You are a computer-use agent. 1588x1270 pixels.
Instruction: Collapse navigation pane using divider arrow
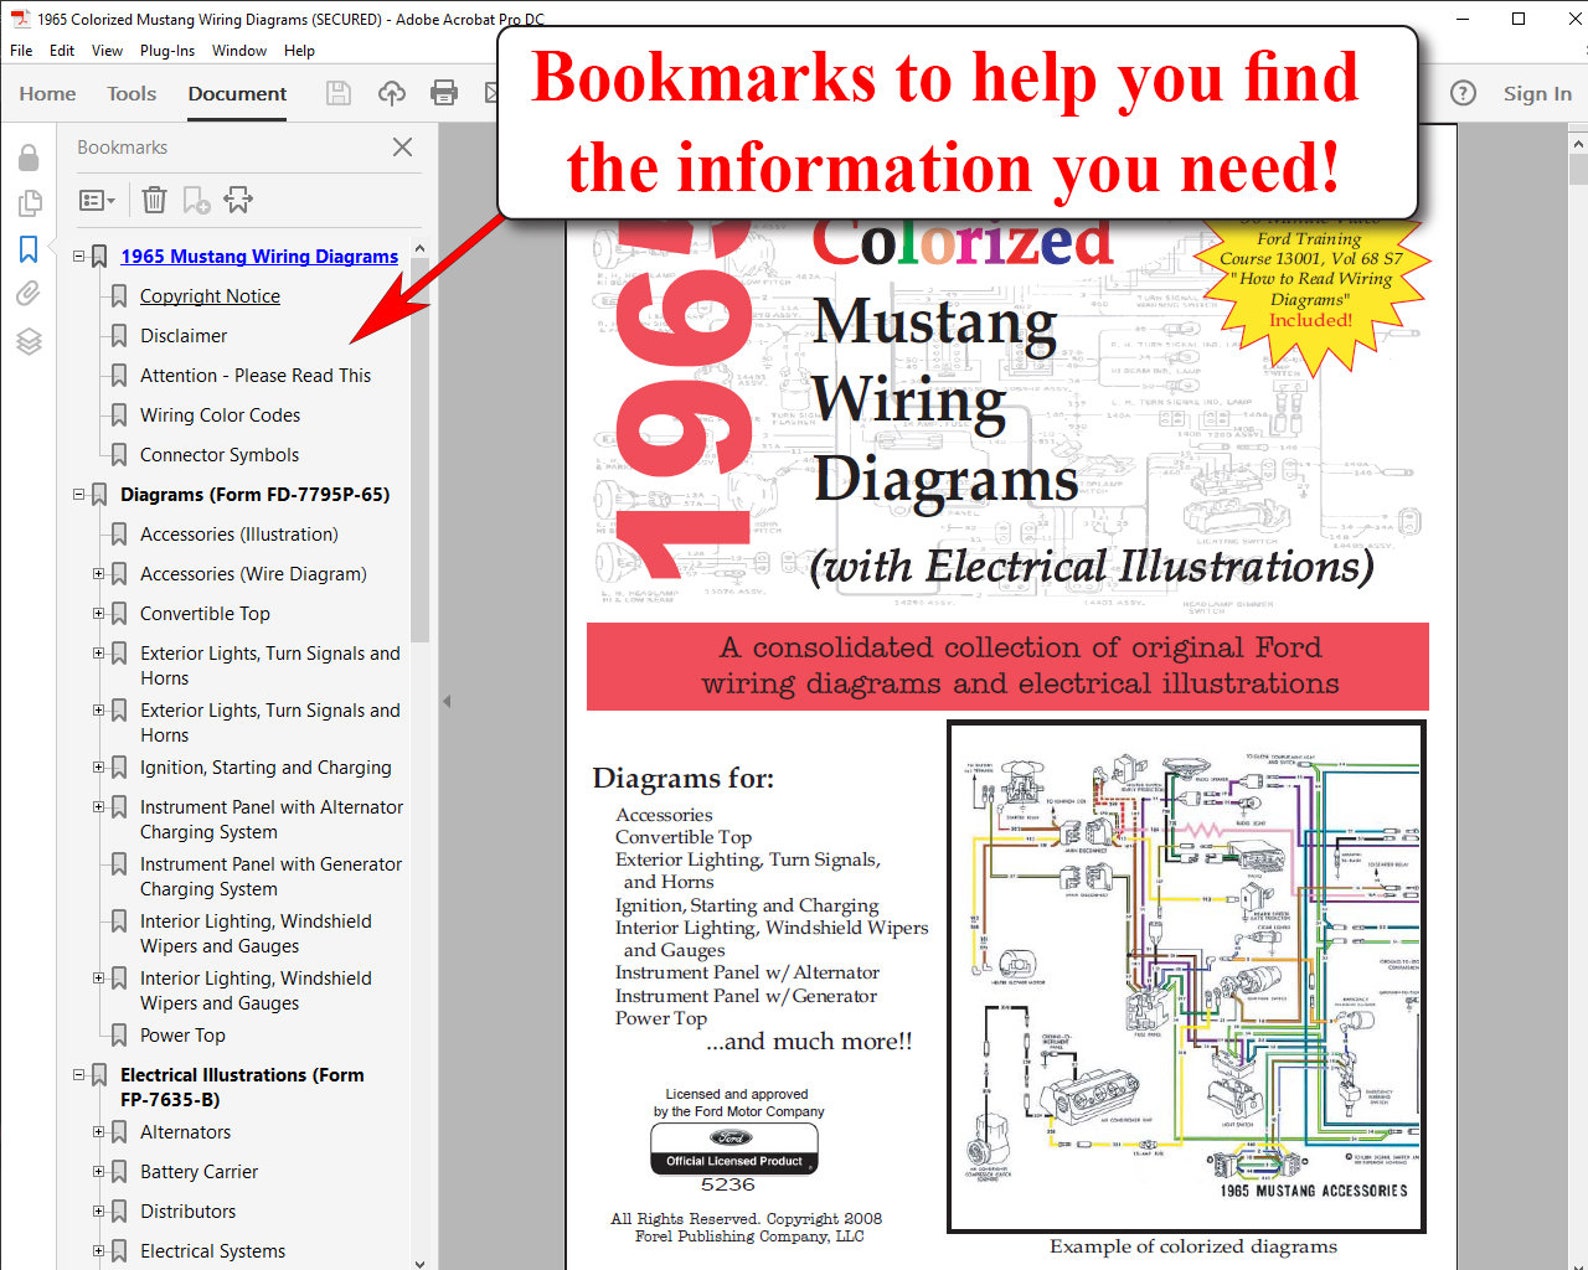click(447, 701)
